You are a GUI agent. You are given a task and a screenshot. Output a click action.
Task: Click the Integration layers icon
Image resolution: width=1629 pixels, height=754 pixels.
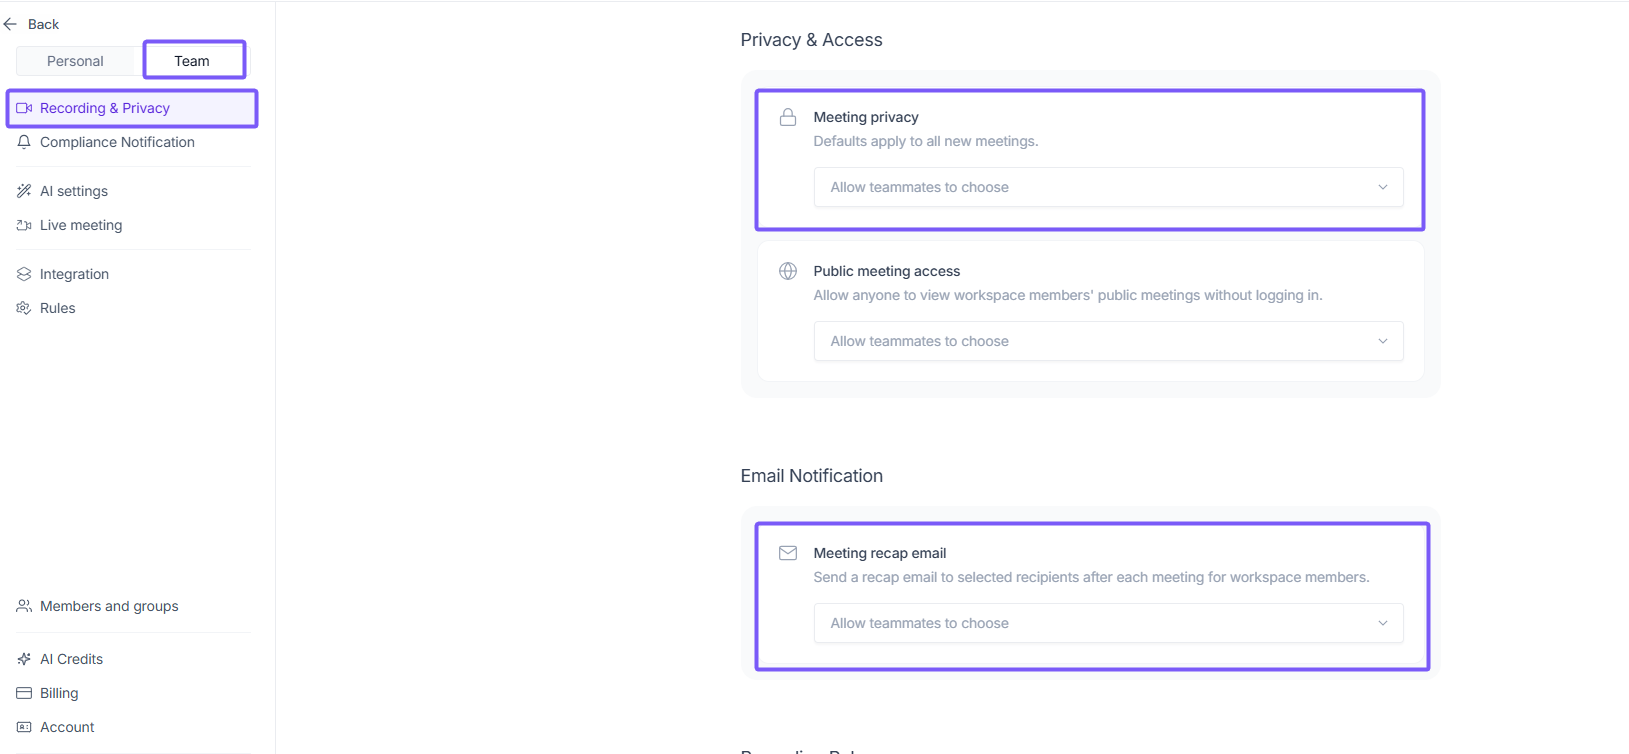tap(24, 274)
